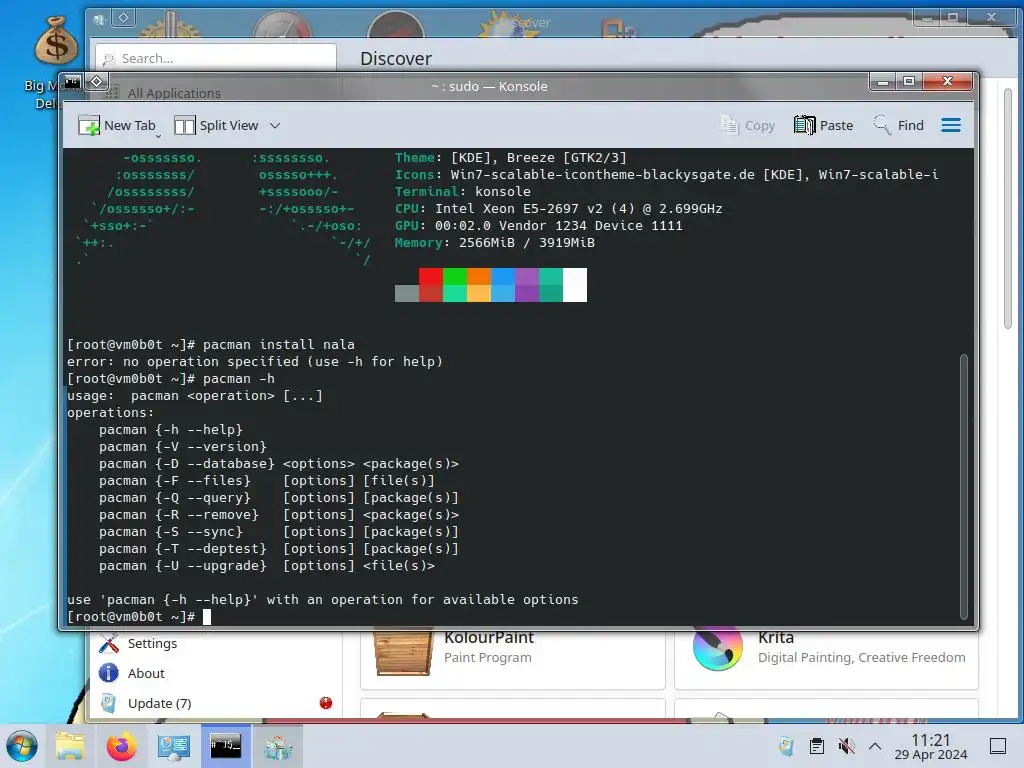Image resolution: width=1024 pixels, height=768 pixels.
Task: Click the KolourPaint application icon
Action: click(403, 652)
